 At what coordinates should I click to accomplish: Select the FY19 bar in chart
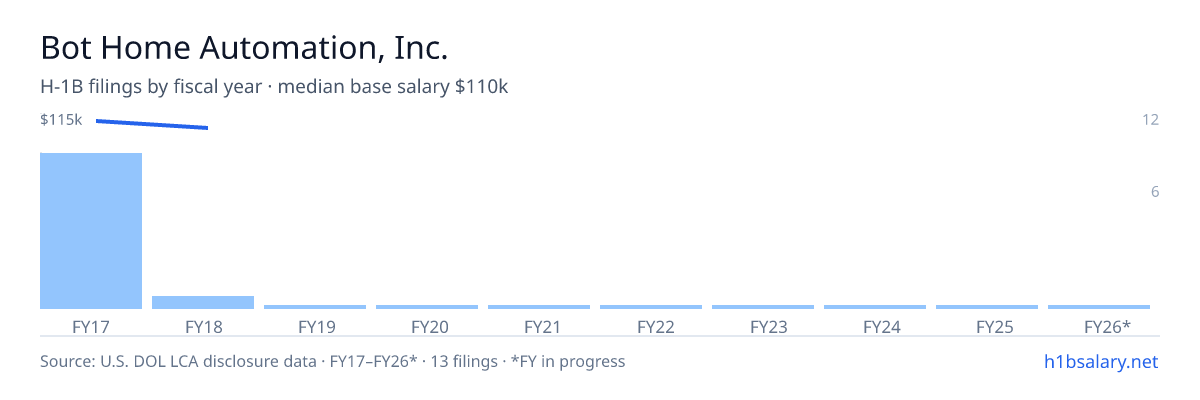[x=315, y=307]
